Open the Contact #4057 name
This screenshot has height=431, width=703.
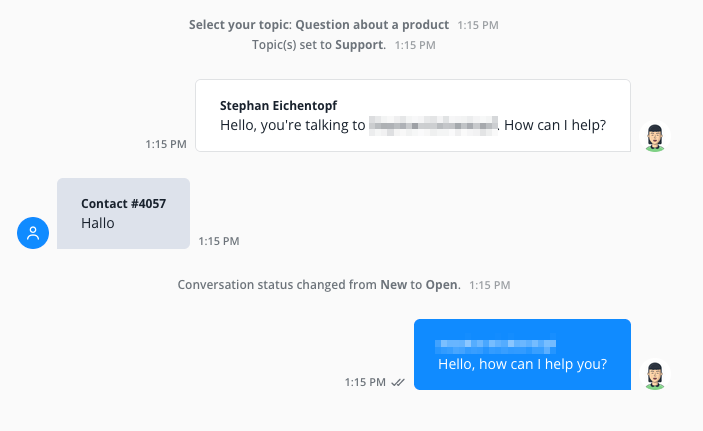[123, 203]
